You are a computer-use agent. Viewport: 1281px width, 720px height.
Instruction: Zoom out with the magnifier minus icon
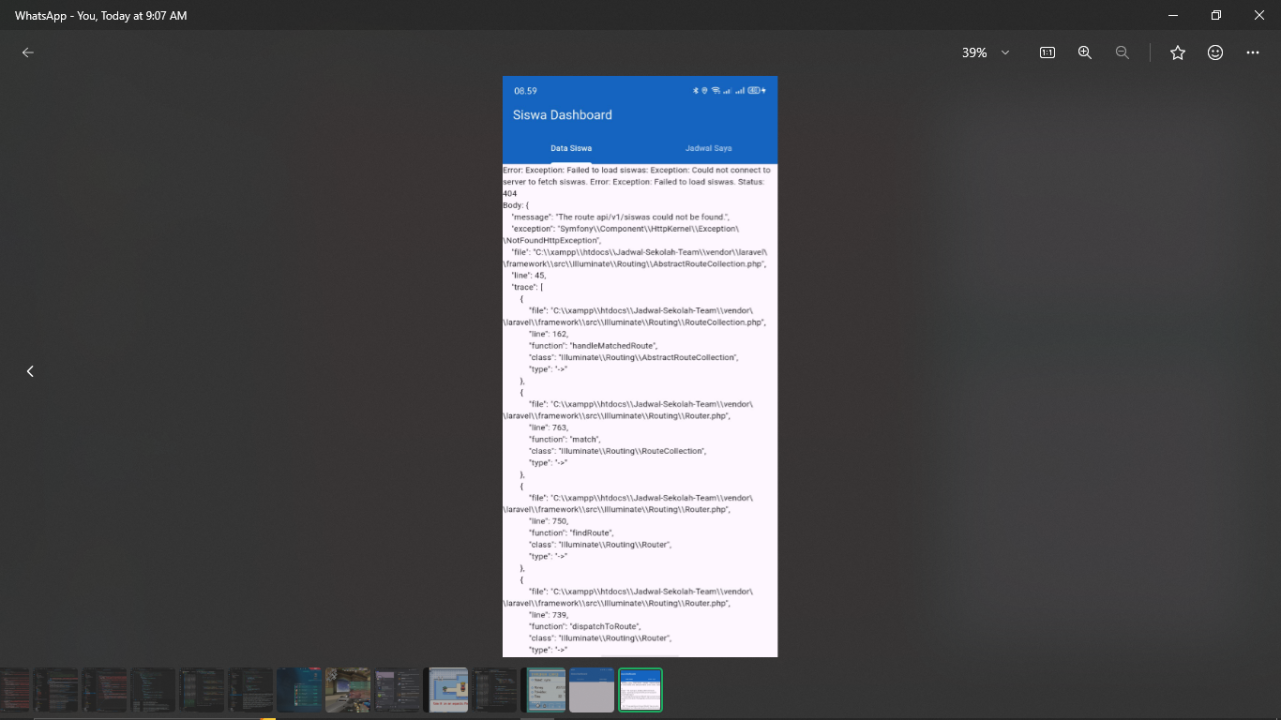[x=1122, y=53]
